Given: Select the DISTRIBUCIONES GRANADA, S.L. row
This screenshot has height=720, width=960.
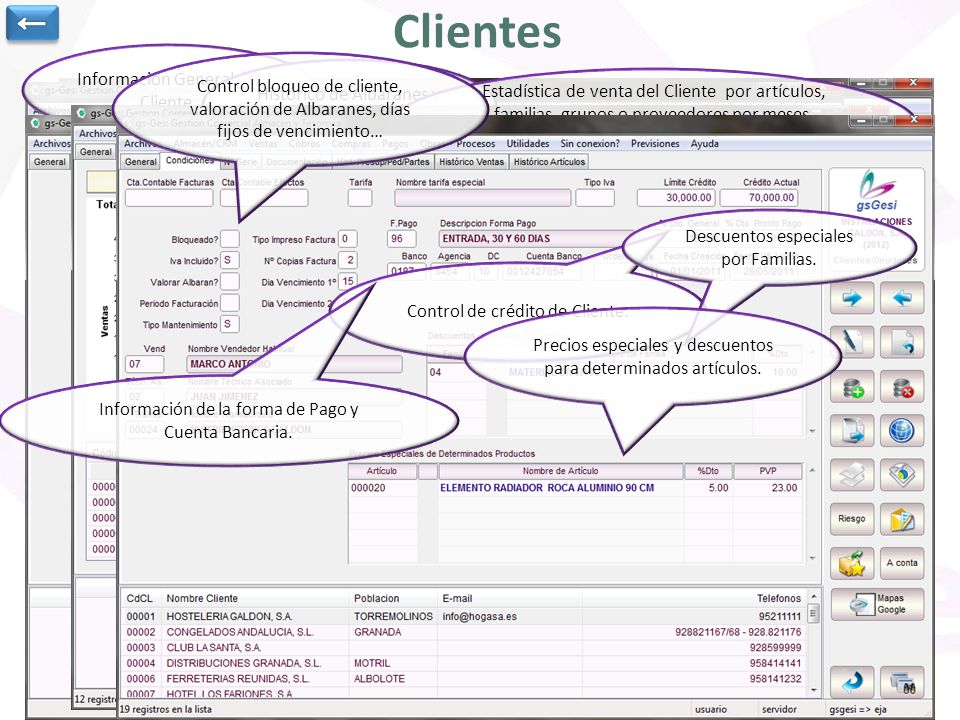Looking at the screenshot, I should click(x=464, y=663).
